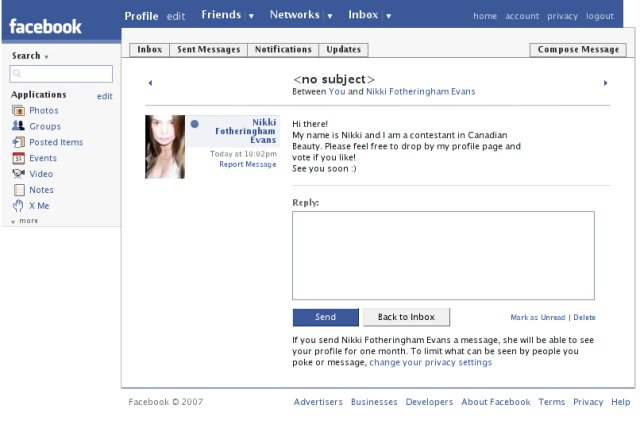Open Nikki Fotheringham Evans link in subject header

click(x=420, y=91)
